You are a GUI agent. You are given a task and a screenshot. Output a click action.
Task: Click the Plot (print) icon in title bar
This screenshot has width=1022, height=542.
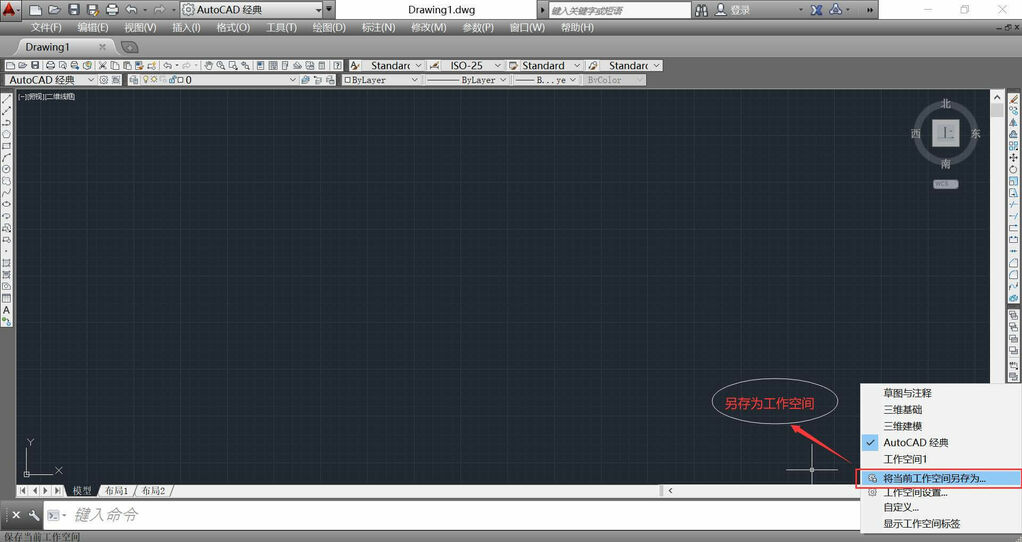(111, 10)
